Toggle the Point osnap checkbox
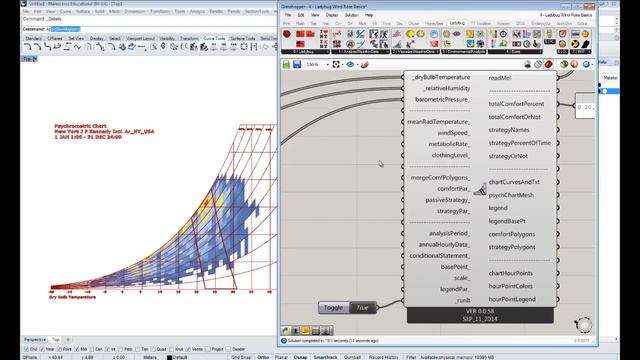Screen dimensions: 640x360 pos(60,349)
